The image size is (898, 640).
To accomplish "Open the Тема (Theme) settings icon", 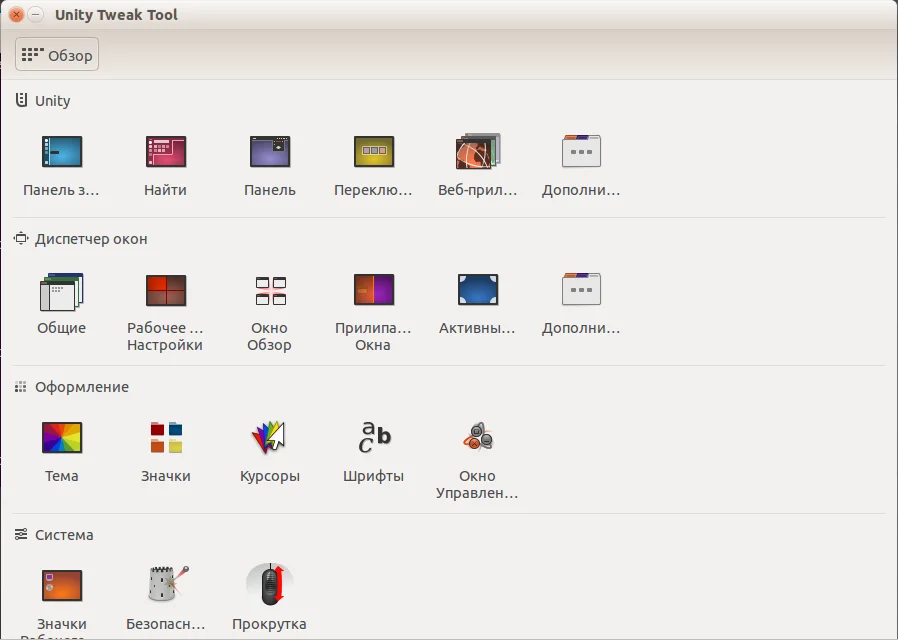I will click(x=62, y=438).
